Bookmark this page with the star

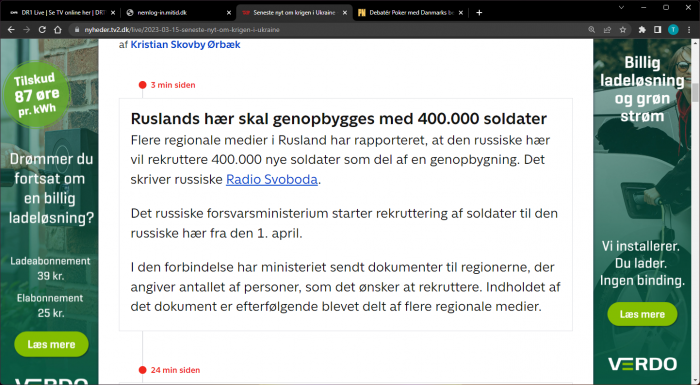623,30
